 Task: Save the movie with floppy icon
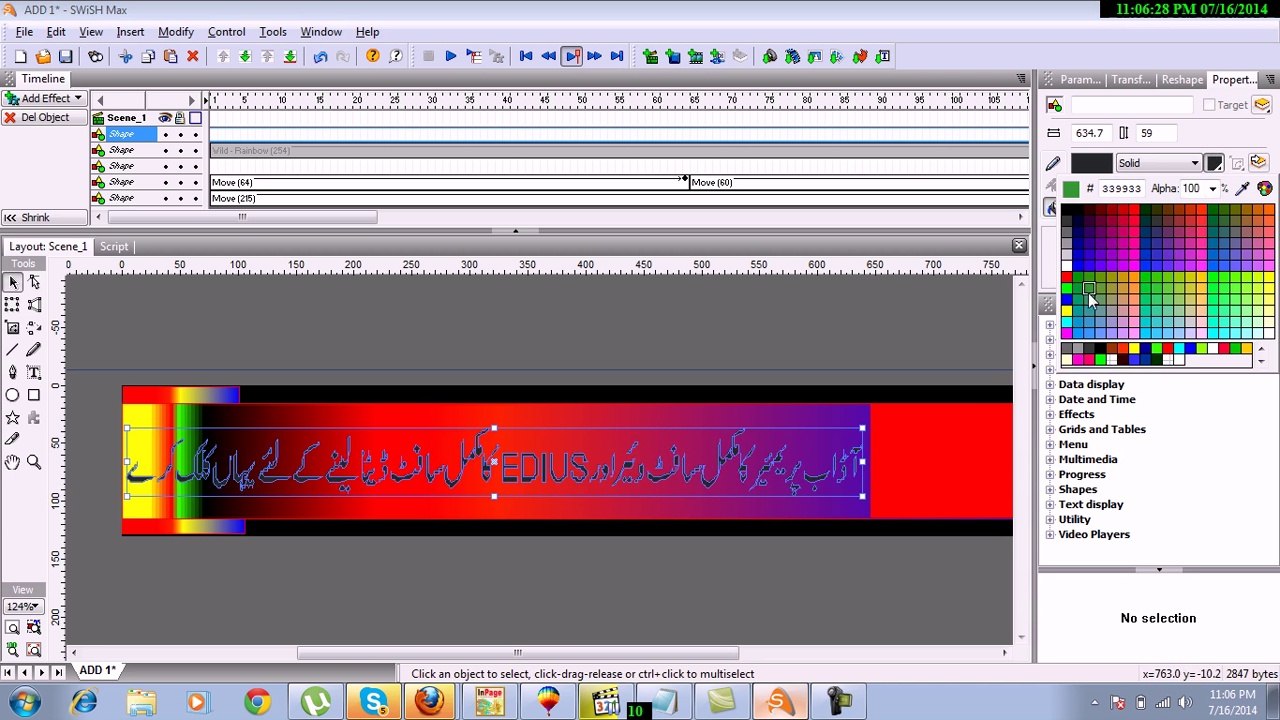65,57
